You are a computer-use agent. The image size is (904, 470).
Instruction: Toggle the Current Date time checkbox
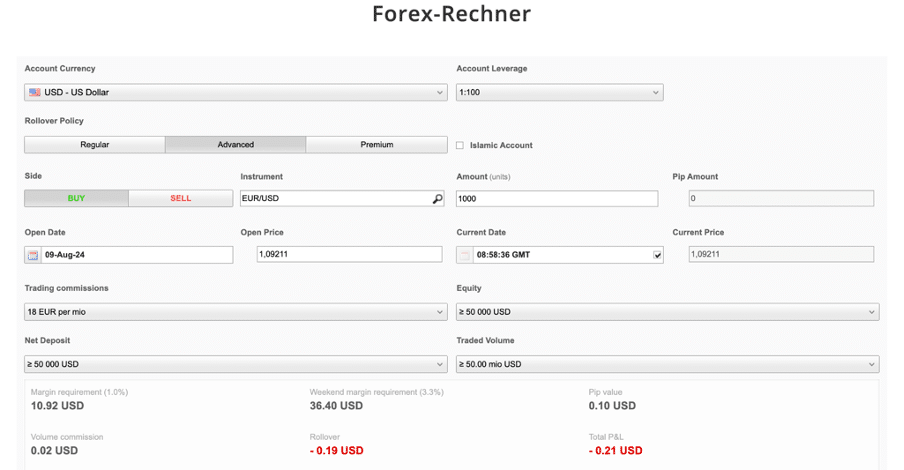(x=657, y=255)
